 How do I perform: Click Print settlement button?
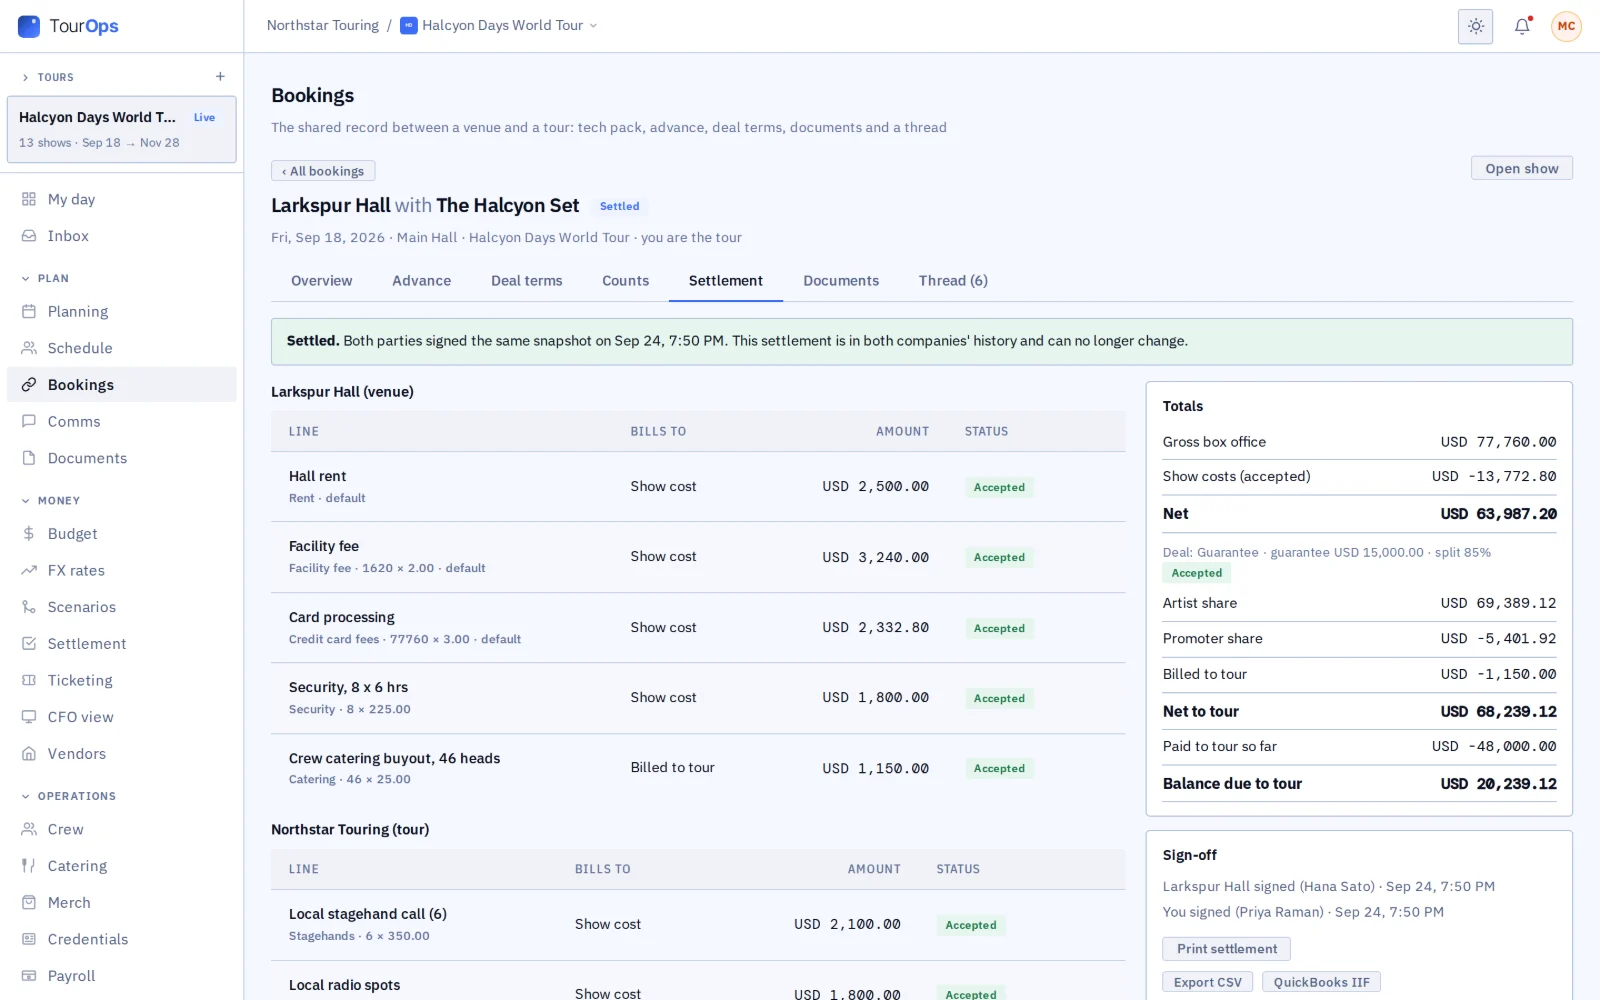coord(1226,949)
